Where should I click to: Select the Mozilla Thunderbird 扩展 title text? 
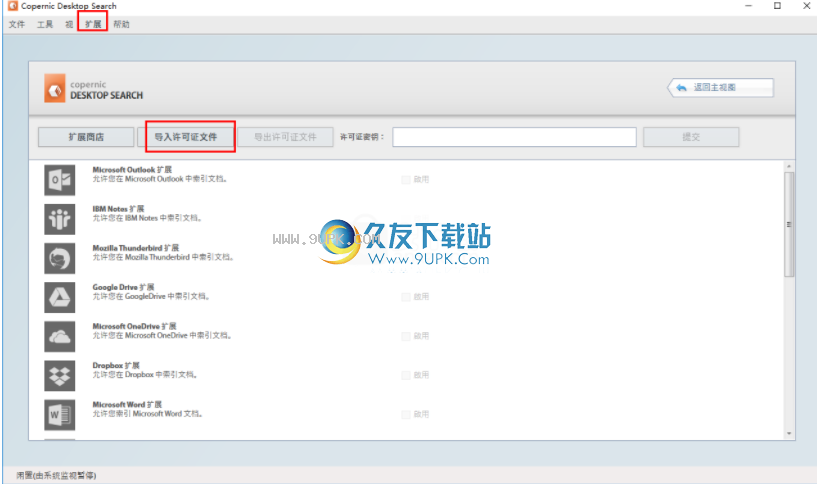(135, 248)
